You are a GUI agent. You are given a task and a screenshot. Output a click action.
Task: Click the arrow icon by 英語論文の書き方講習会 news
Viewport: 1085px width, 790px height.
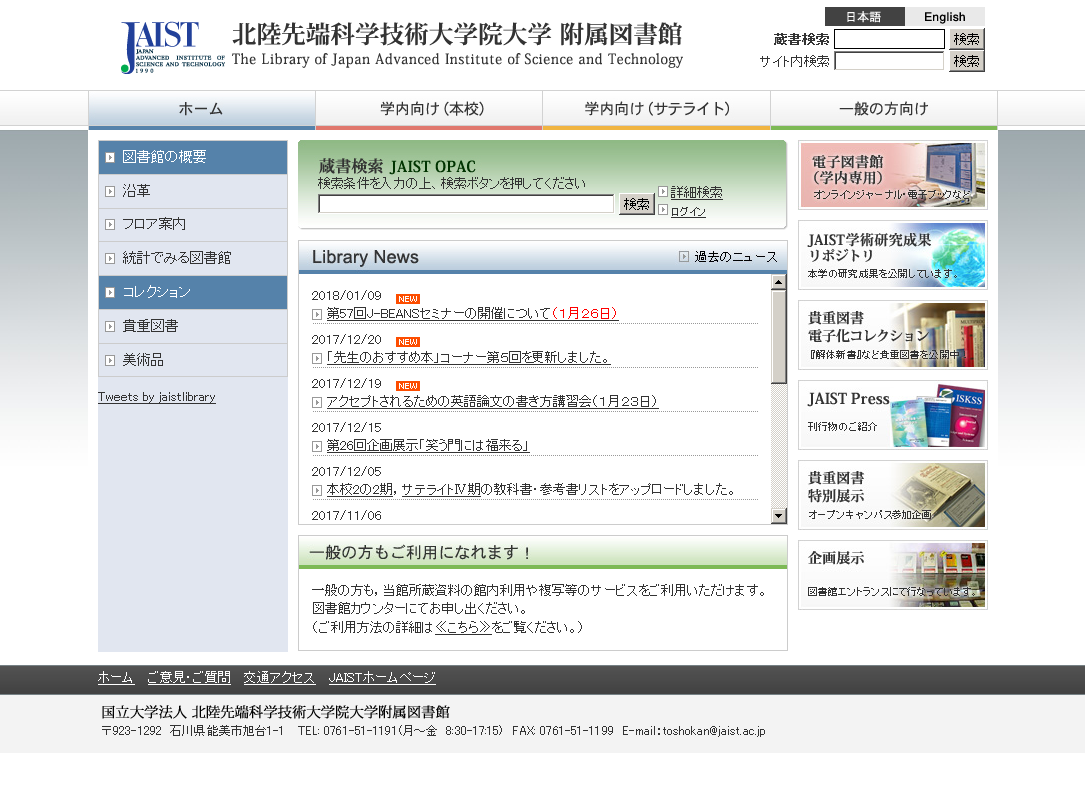point(317,403)
